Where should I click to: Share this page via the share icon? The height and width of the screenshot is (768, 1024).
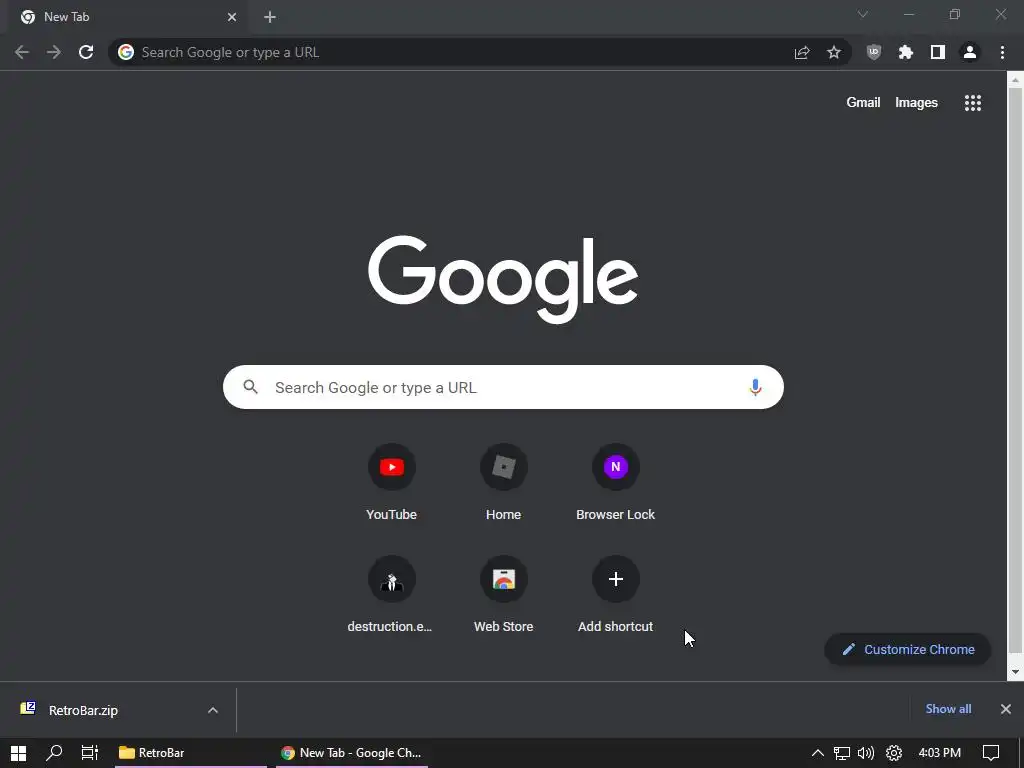coord(802,52)
